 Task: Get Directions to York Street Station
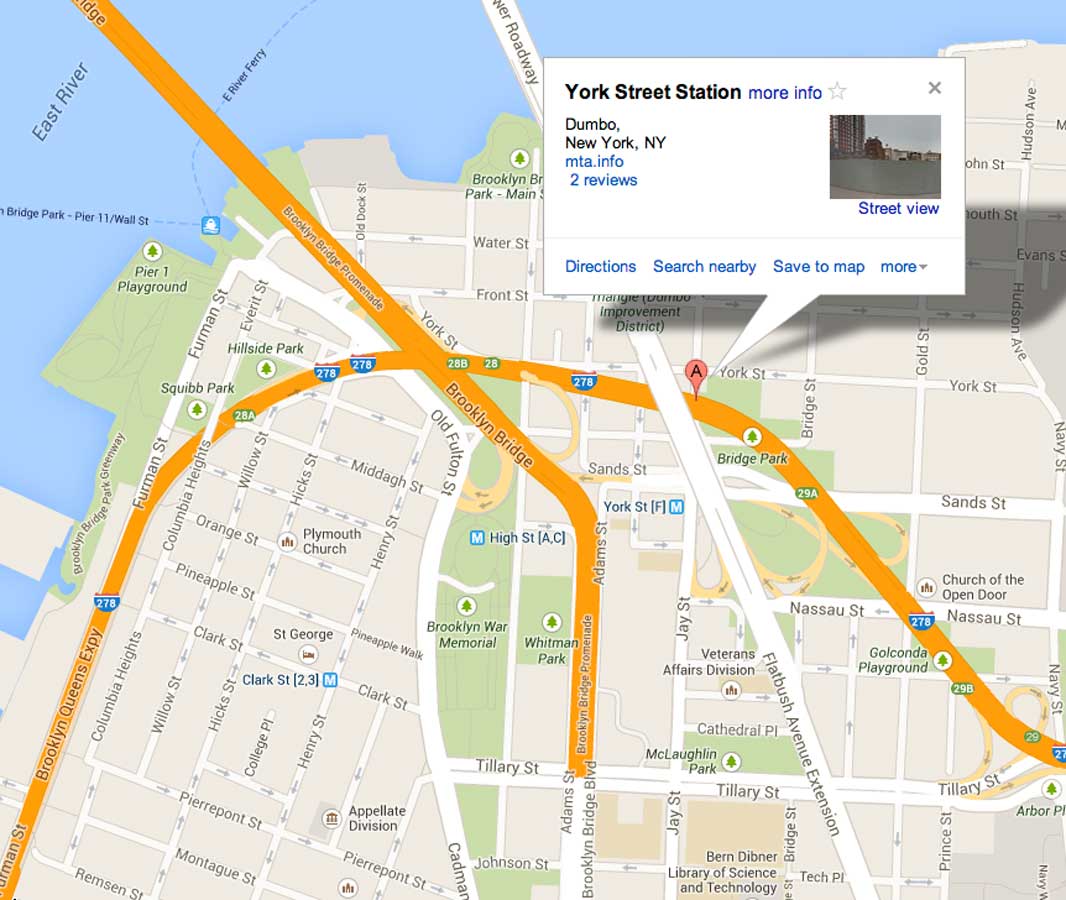(600, 266)
